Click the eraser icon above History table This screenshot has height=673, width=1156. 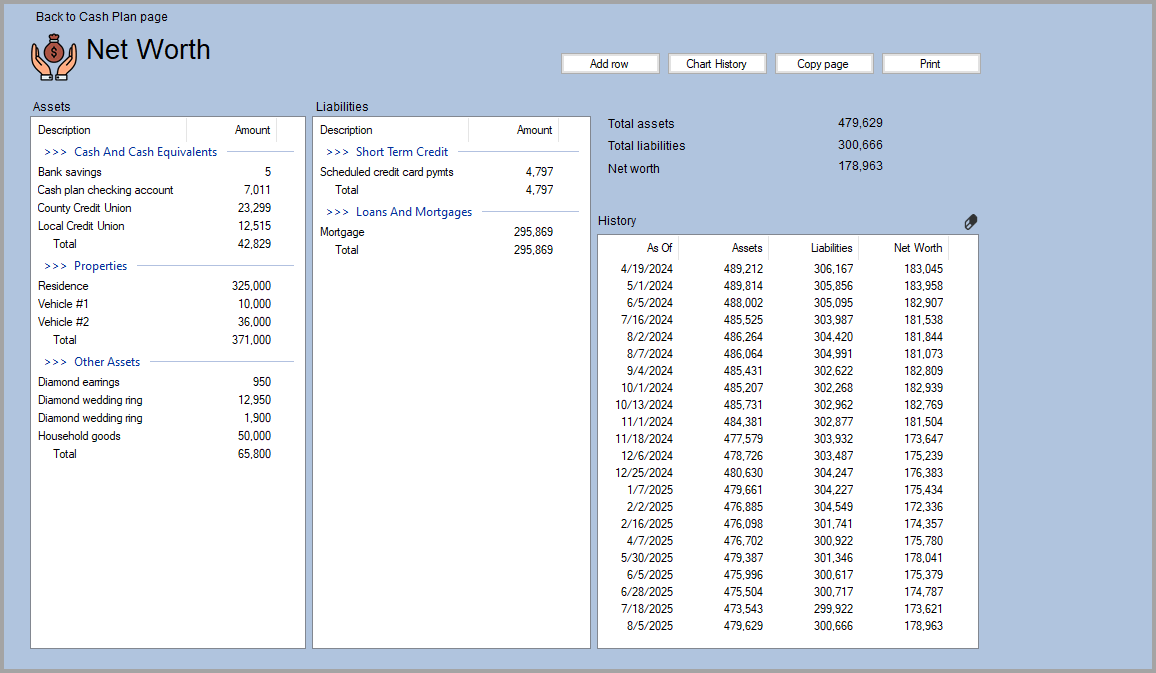point(970,221)
